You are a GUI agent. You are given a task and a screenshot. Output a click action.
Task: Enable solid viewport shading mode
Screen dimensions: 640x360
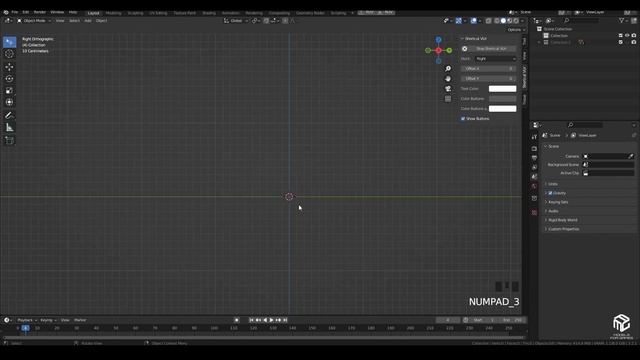[503, 21]
